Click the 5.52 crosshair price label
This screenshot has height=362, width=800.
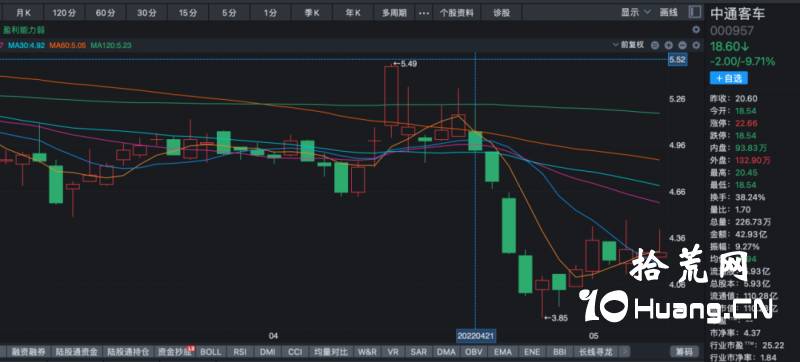(679, 60)
